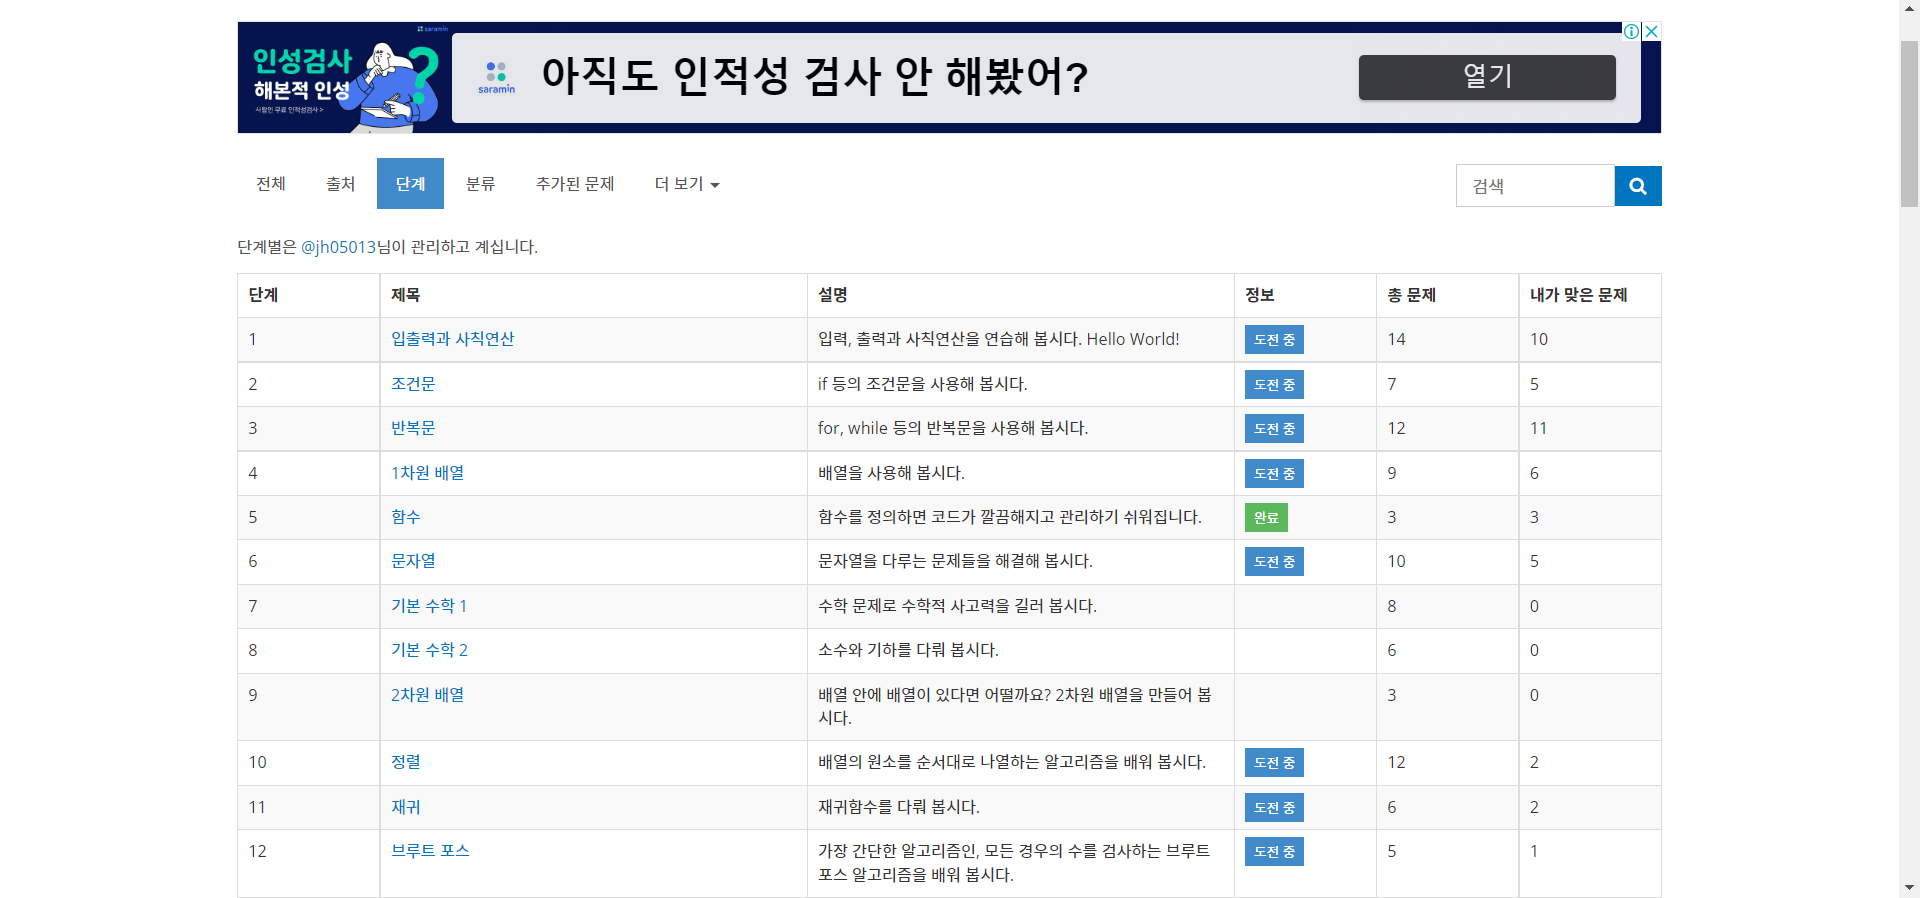Click the 도전 중 badge in 재귀 row
The width and height of the screenshot is (1920, 898).
[x=1274, y=808]
